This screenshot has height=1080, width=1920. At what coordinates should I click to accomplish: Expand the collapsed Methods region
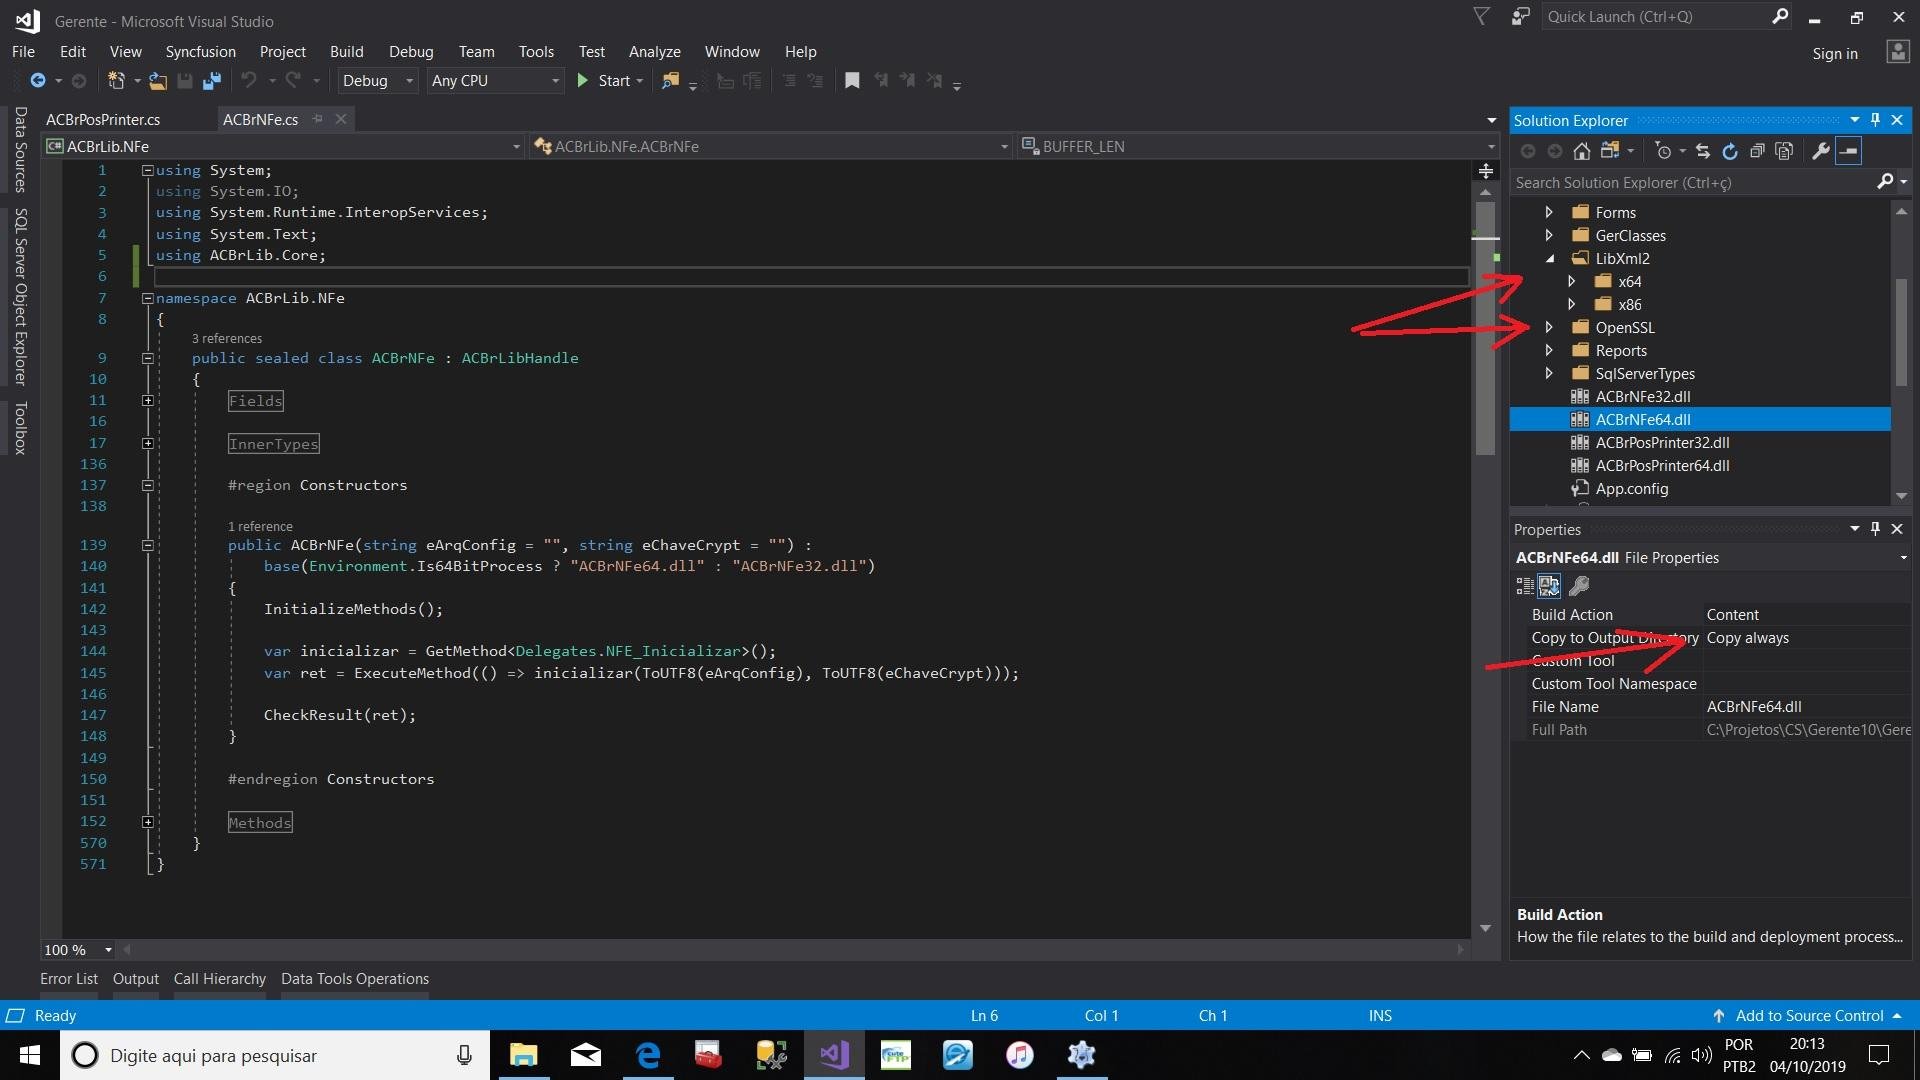click(x=147, y=823)
